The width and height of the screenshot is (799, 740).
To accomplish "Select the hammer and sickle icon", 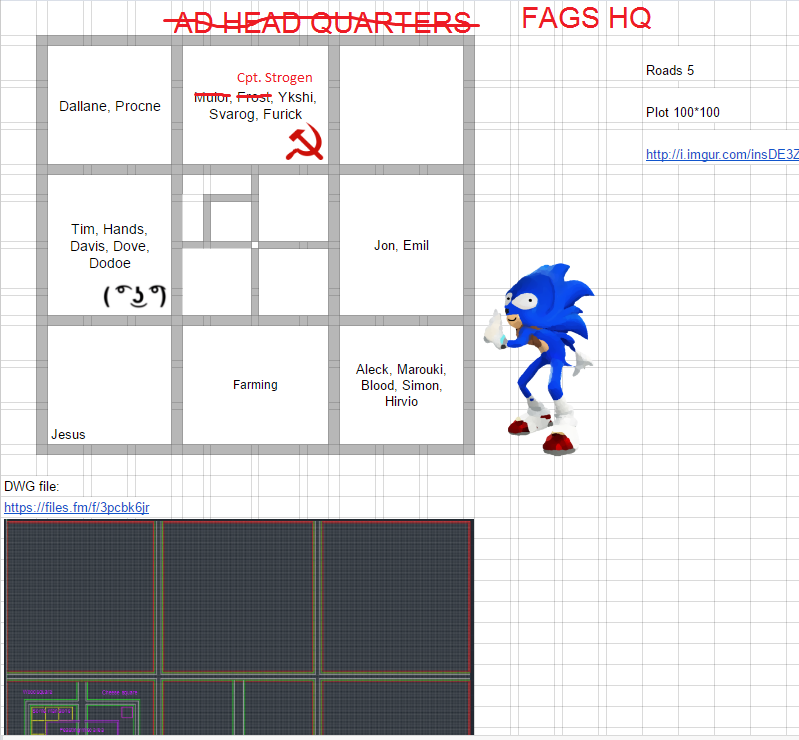I will (x=305, y=142).
